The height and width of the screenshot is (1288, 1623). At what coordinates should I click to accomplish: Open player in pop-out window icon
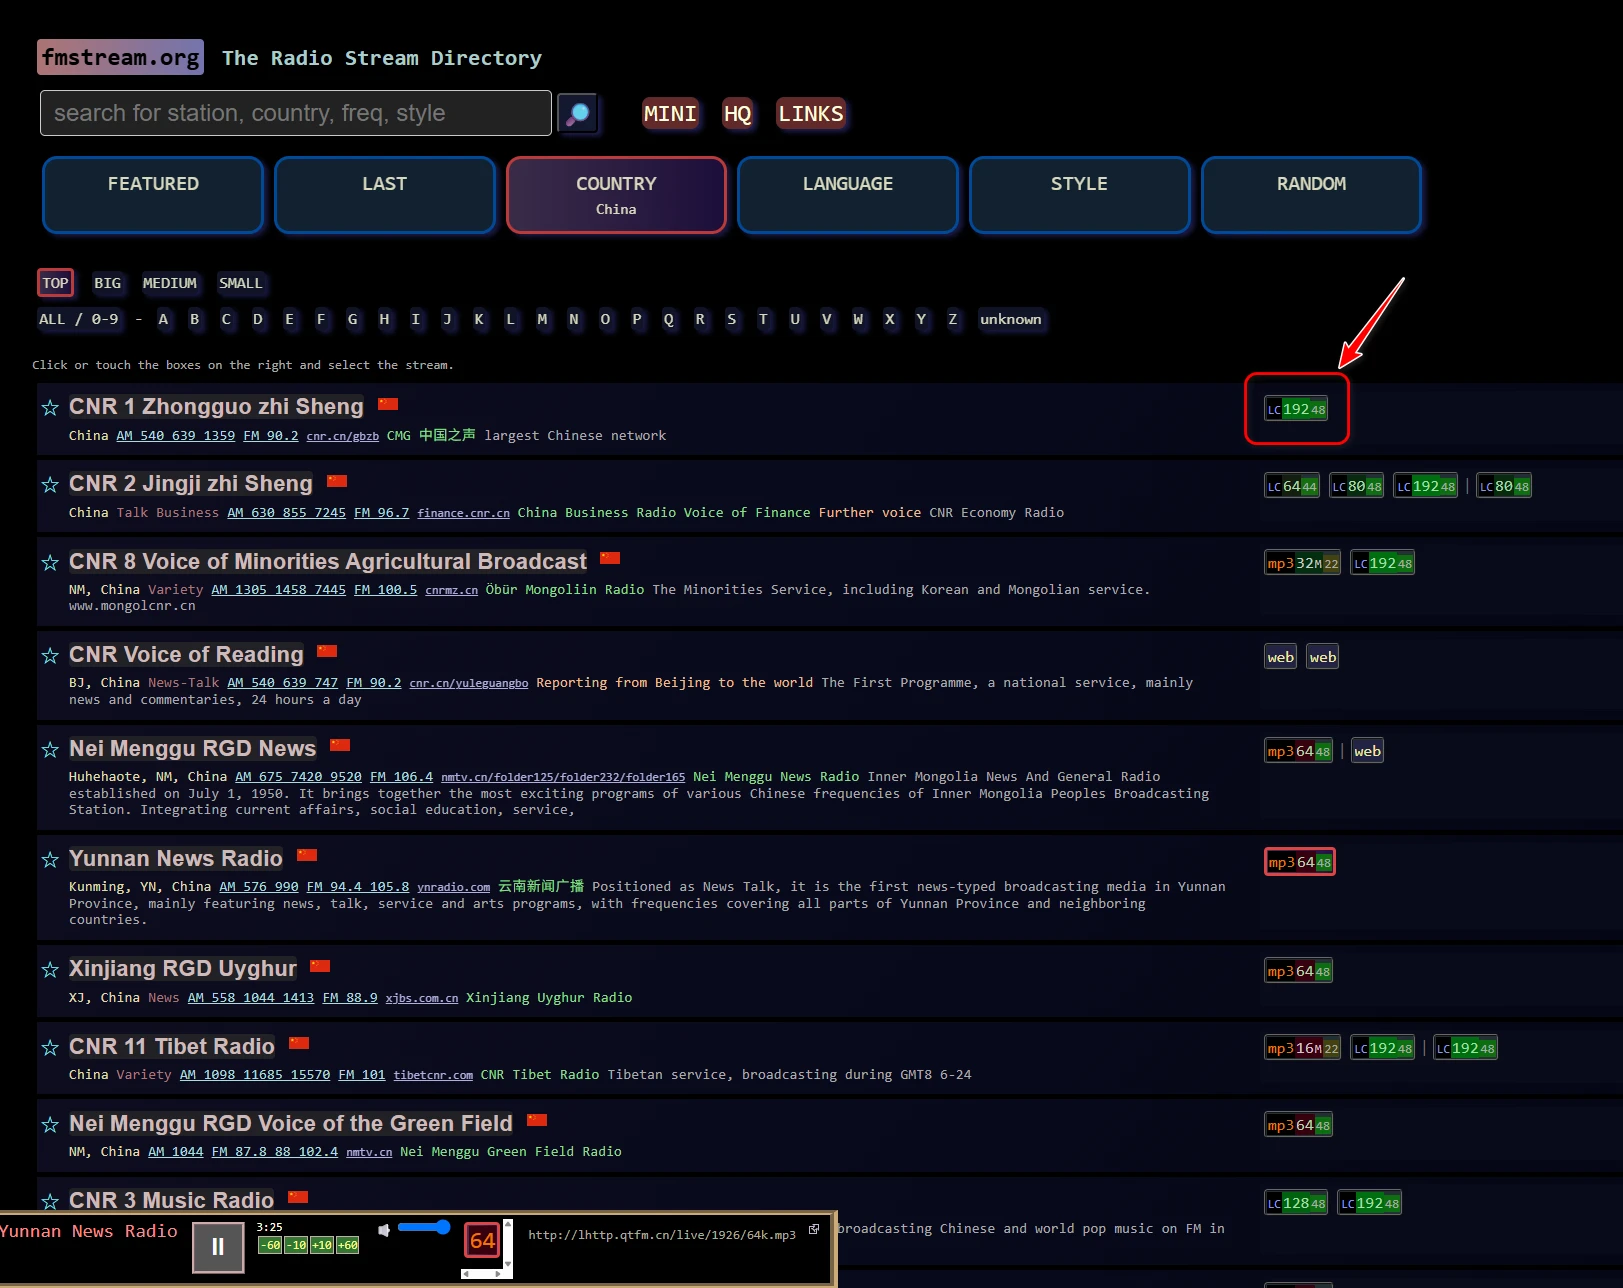coord(814,1230)
